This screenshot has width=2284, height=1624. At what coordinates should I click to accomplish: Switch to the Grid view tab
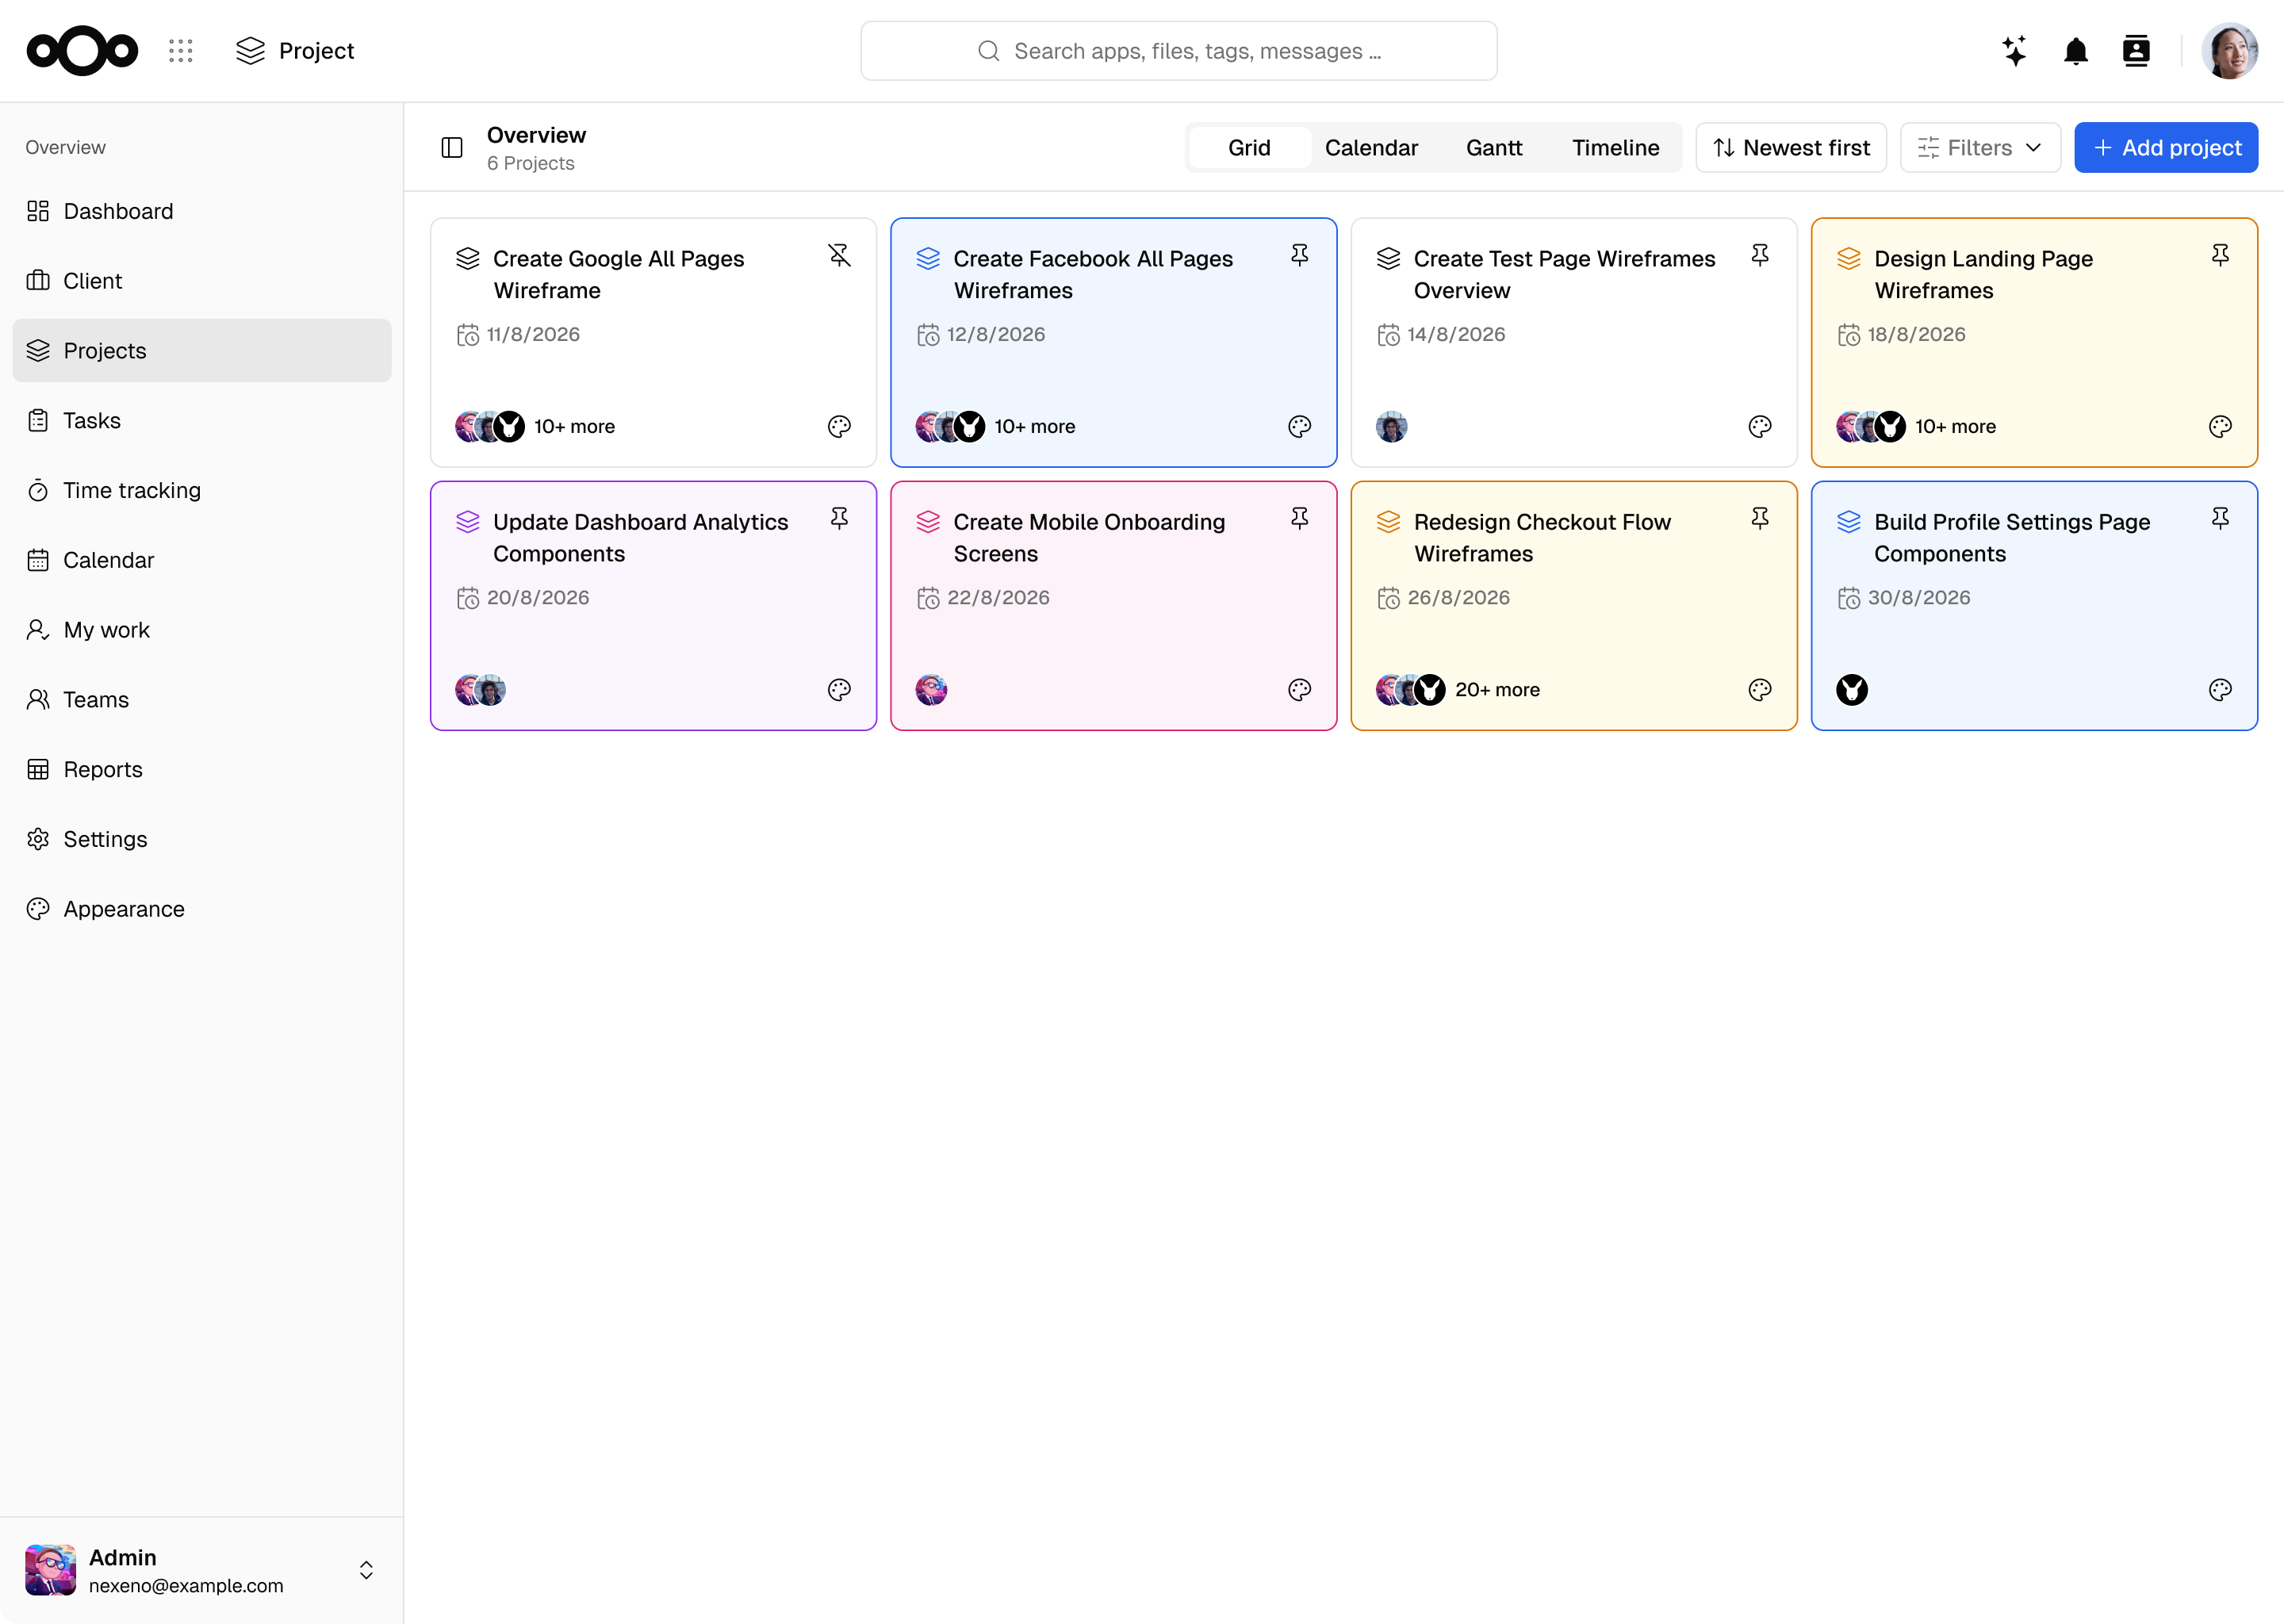click(1249, 148)
